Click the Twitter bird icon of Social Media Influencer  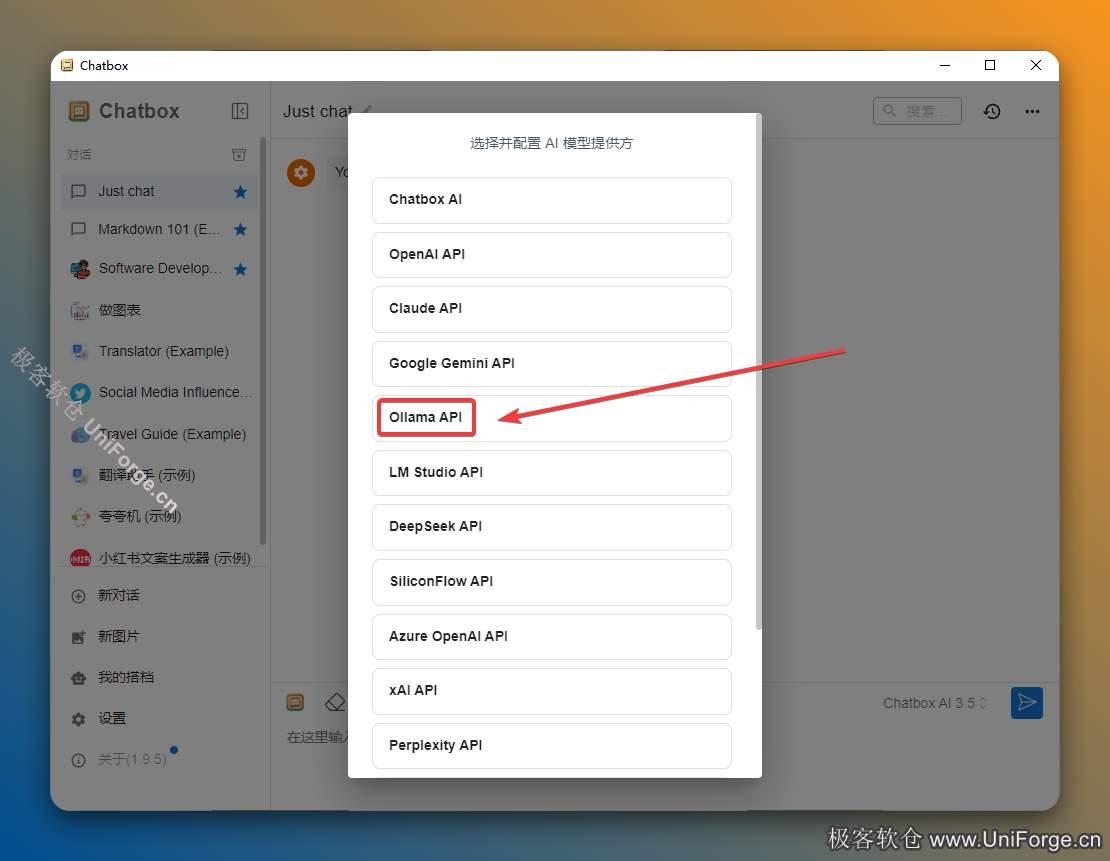[x=80, y=393]
